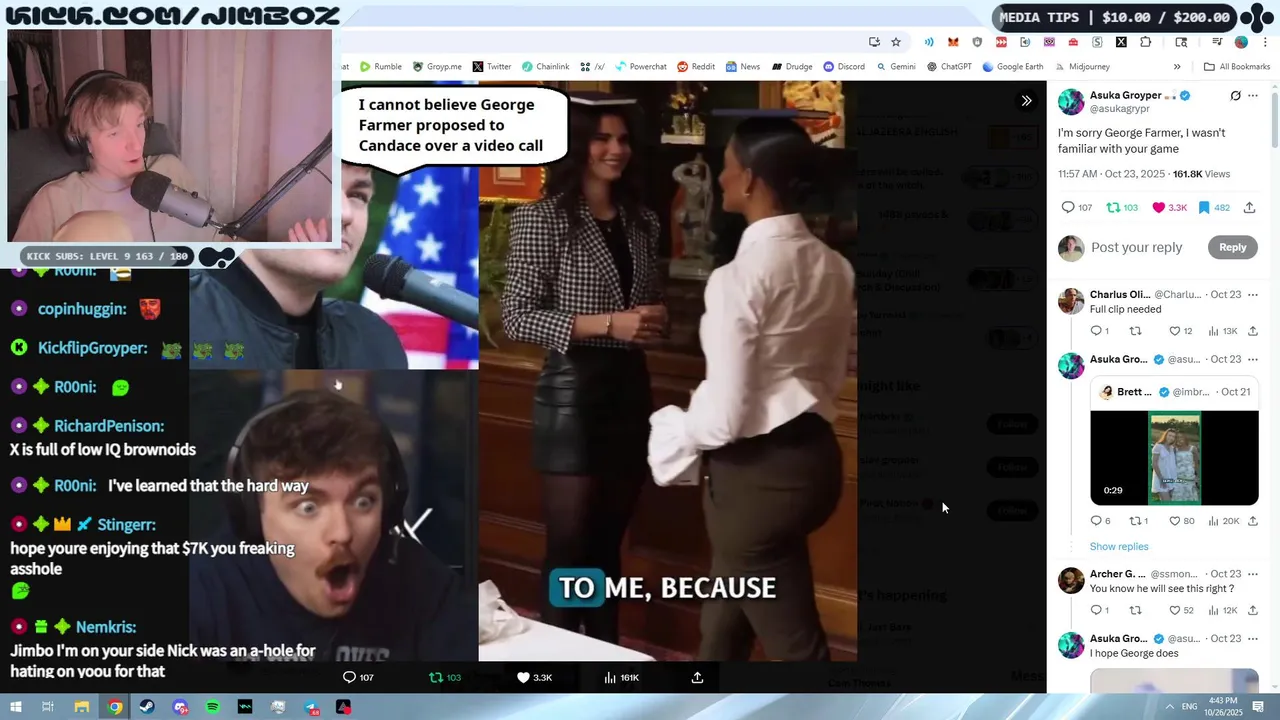
Task: Click Show replies link
Action: point(1119,547)
